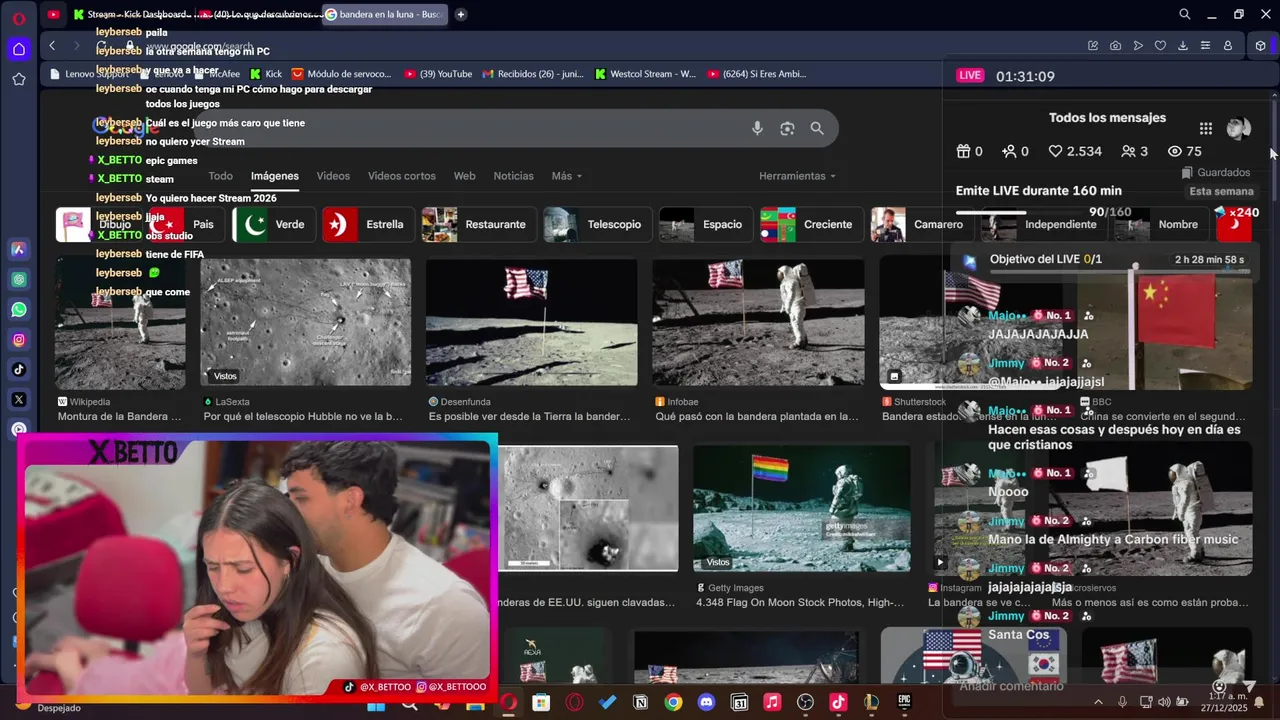Open ChatGPT icon in Opera sidebar
The image size is (1280, 720).
19,280
